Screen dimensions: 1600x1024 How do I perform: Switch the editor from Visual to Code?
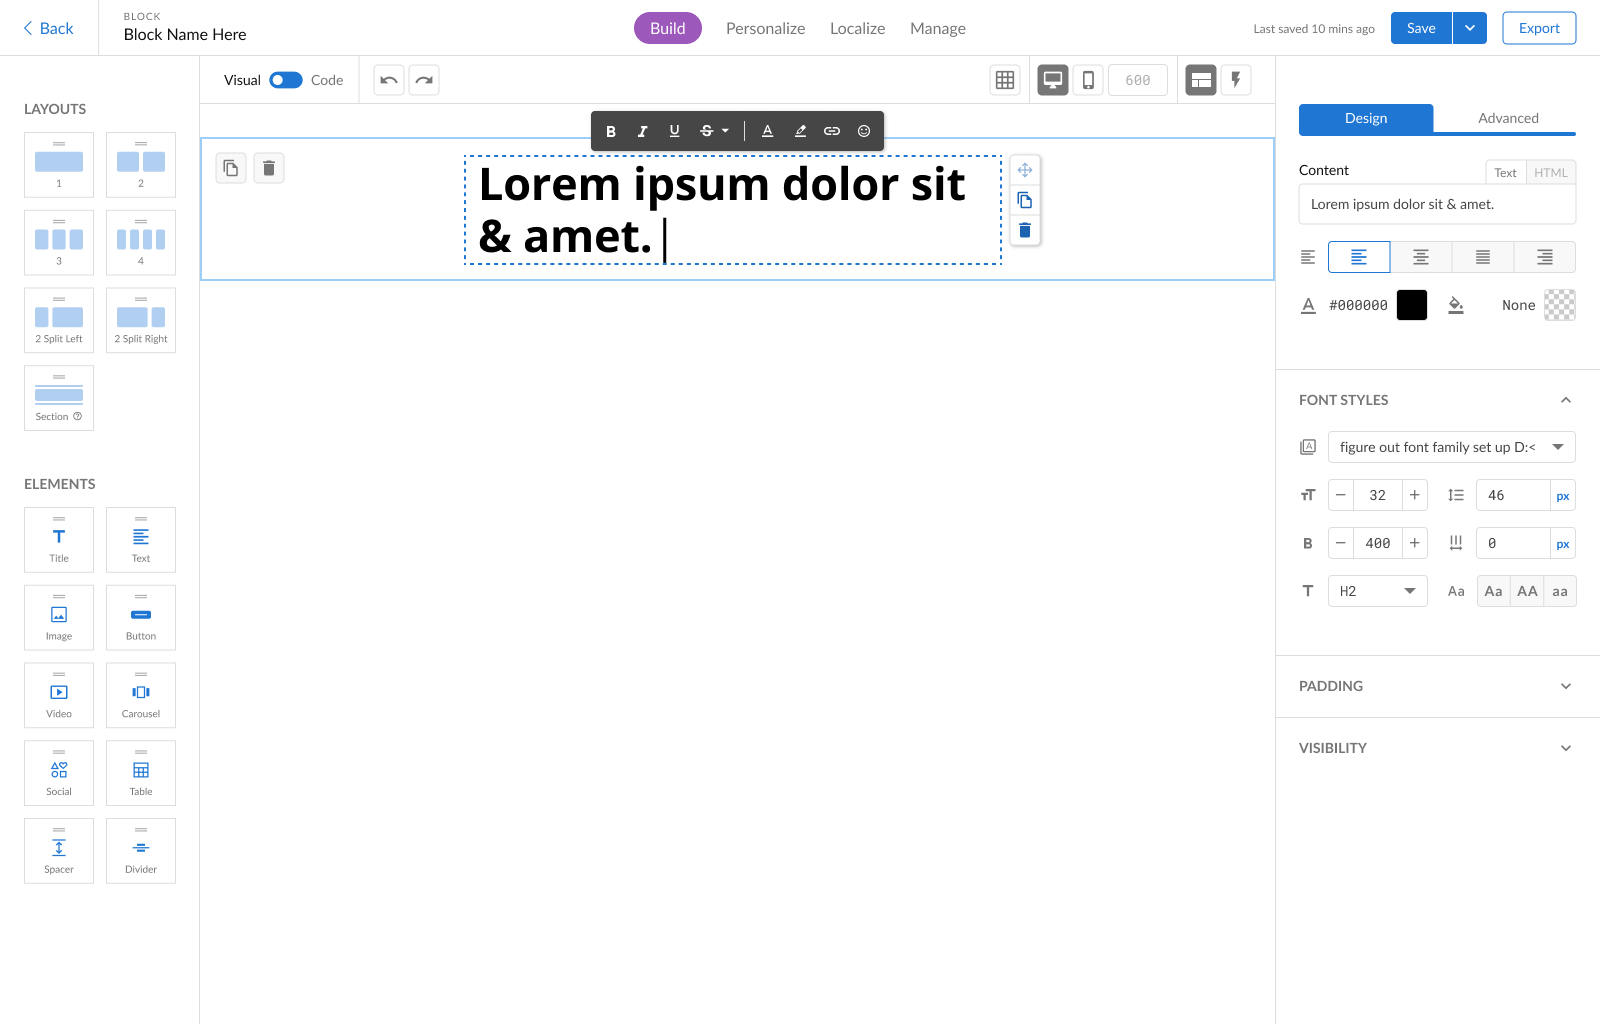(285, 79)
